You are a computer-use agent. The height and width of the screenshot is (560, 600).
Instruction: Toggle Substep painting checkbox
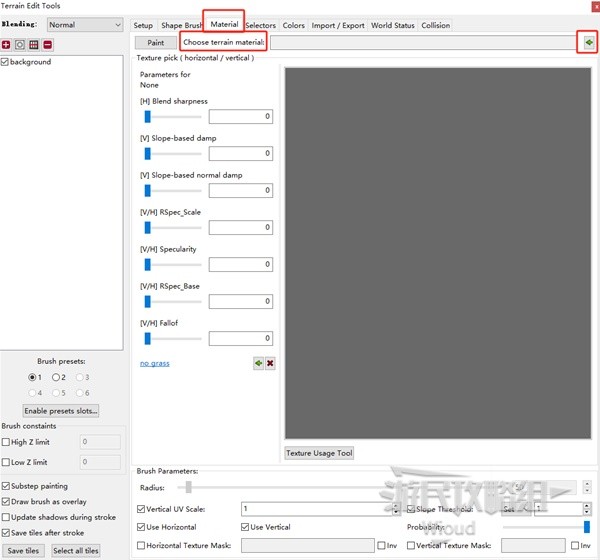pyautogui.click(x=7, y=486)
